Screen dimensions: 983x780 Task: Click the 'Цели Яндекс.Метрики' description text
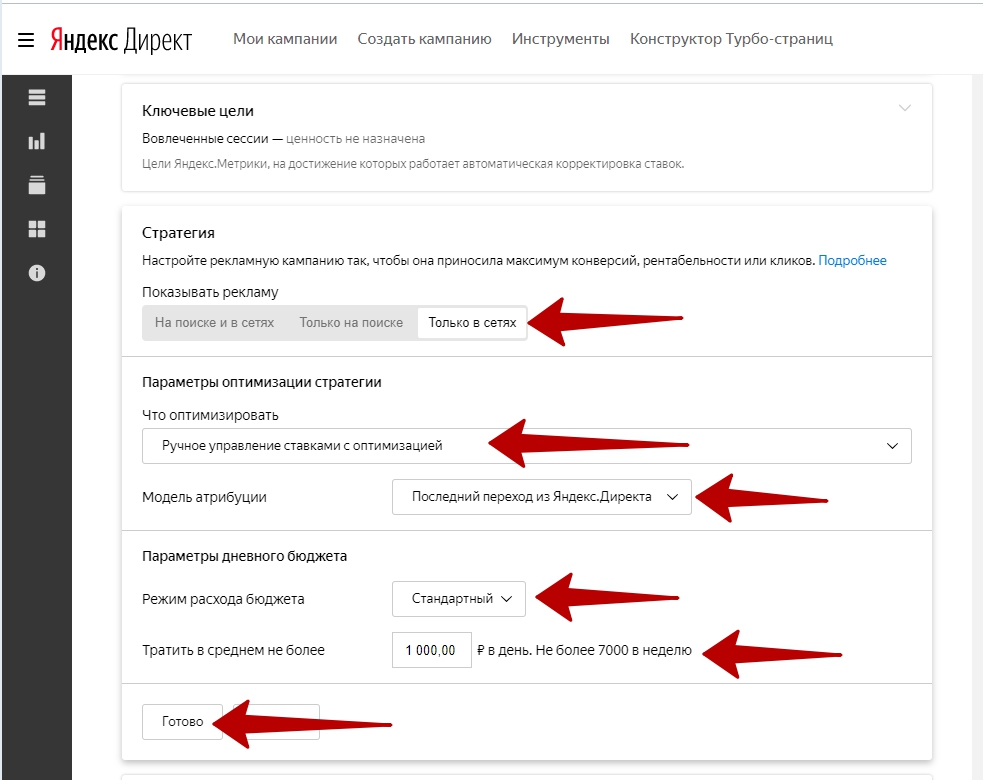[413, 164]
